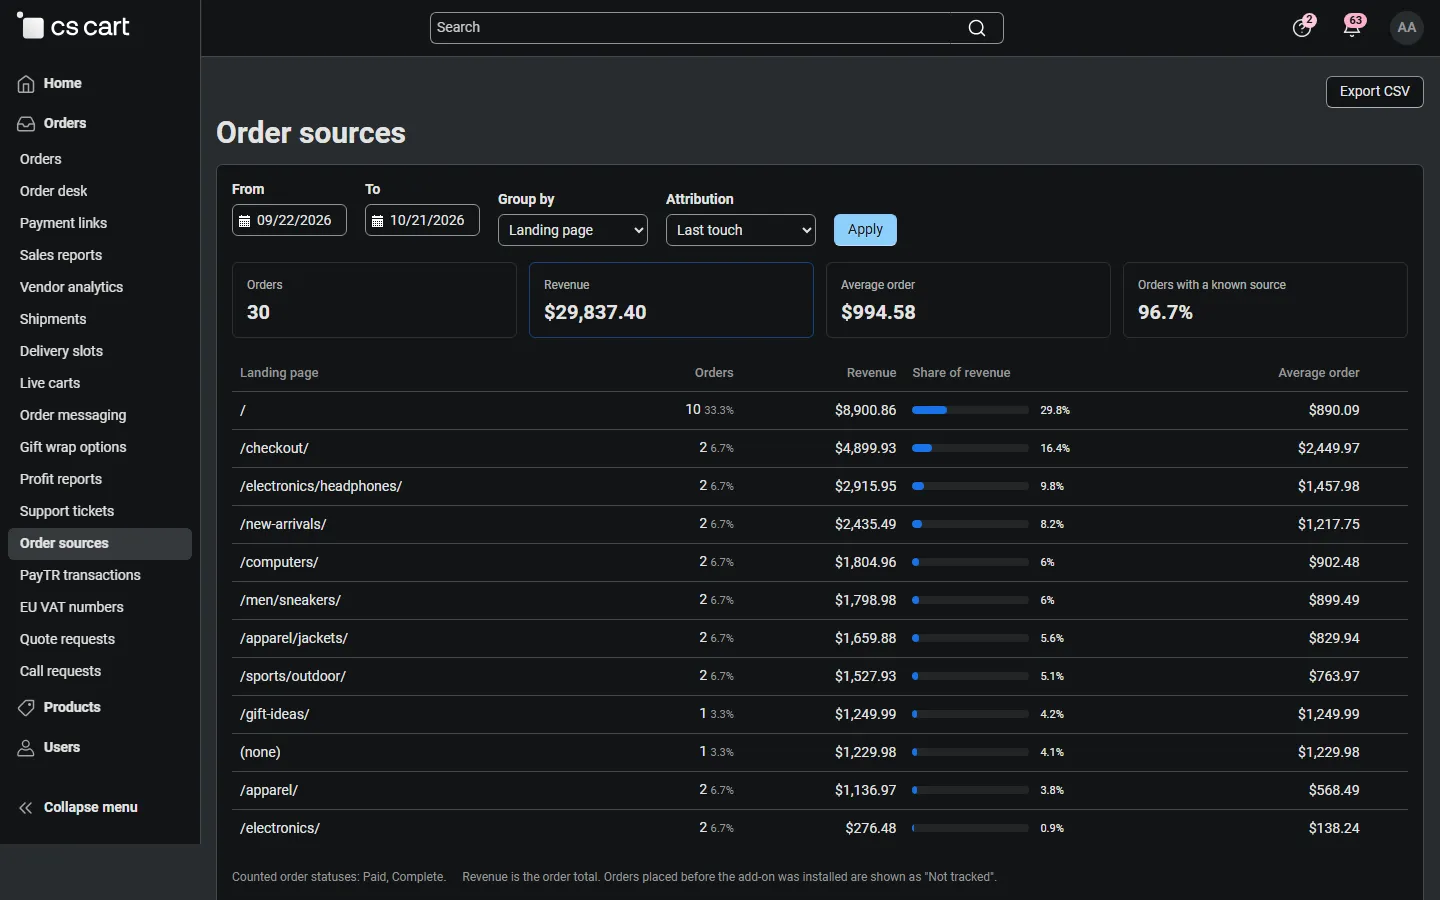Click the search magnifier icon
1440x900 pixels.
(977, 28)
